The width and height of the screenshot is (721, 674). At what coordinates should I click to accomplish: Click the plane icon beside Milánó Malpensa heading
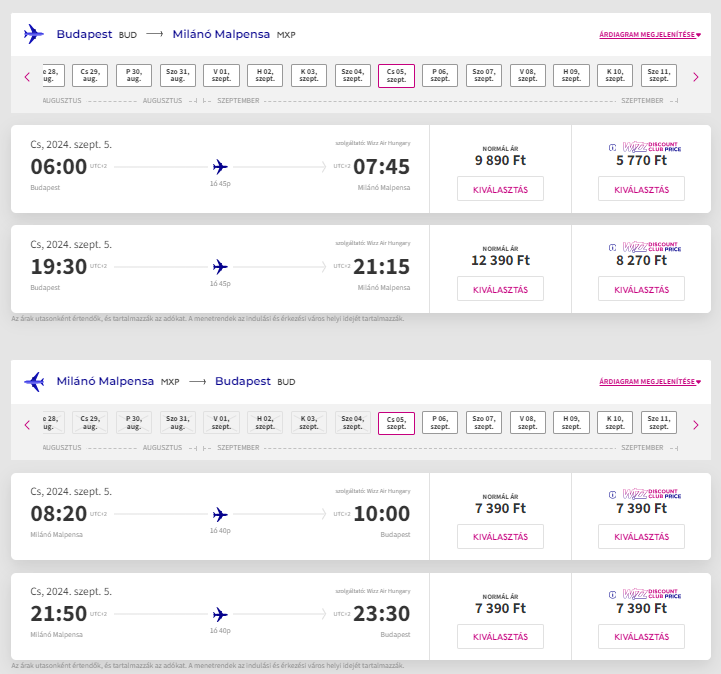tap(34, 381)
